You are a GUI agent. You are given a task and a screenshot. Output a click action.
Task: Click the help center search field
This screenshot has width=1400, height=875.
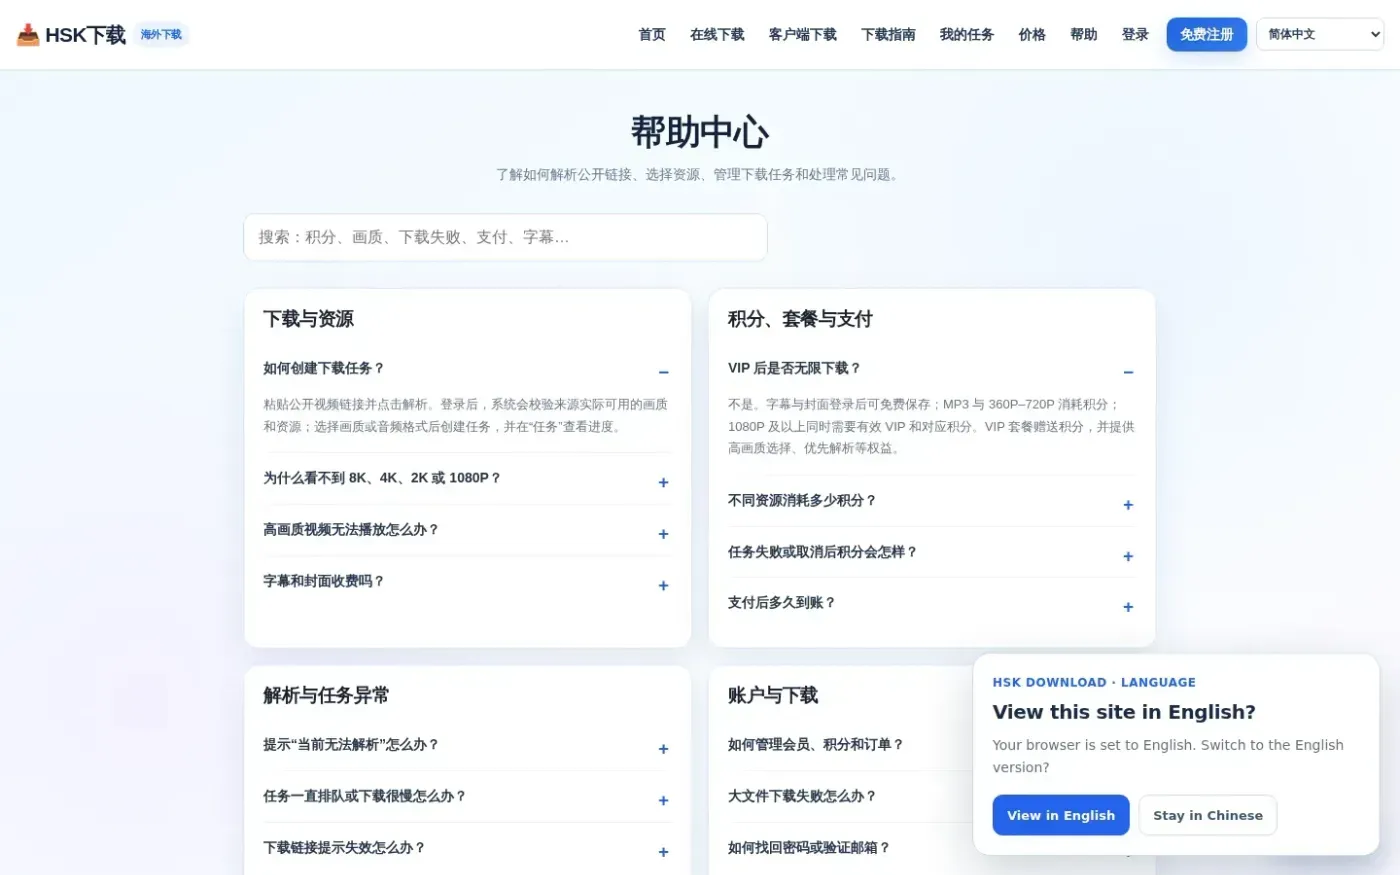pyautogui.click(x=505, y=238)
